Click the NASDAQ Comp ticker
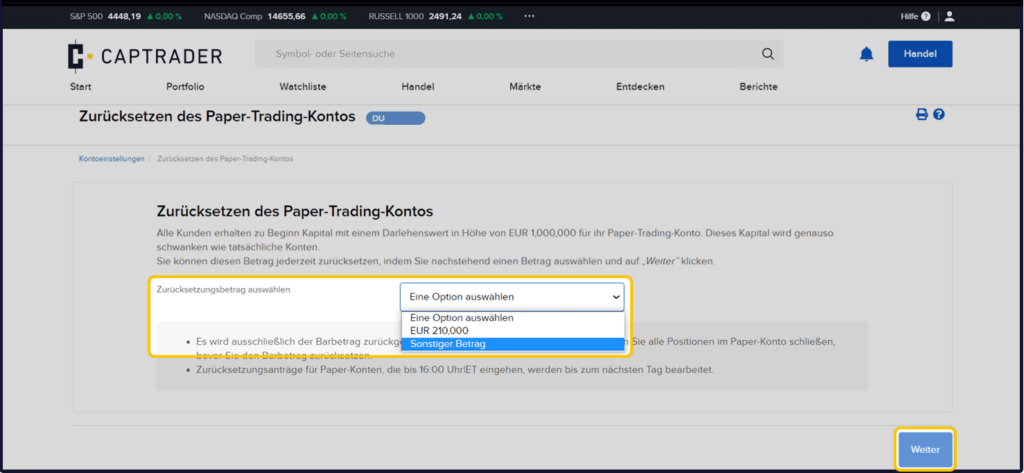The width and height of the screenshot is (1024, 473). pyautogui.click(x=277, y=16)
